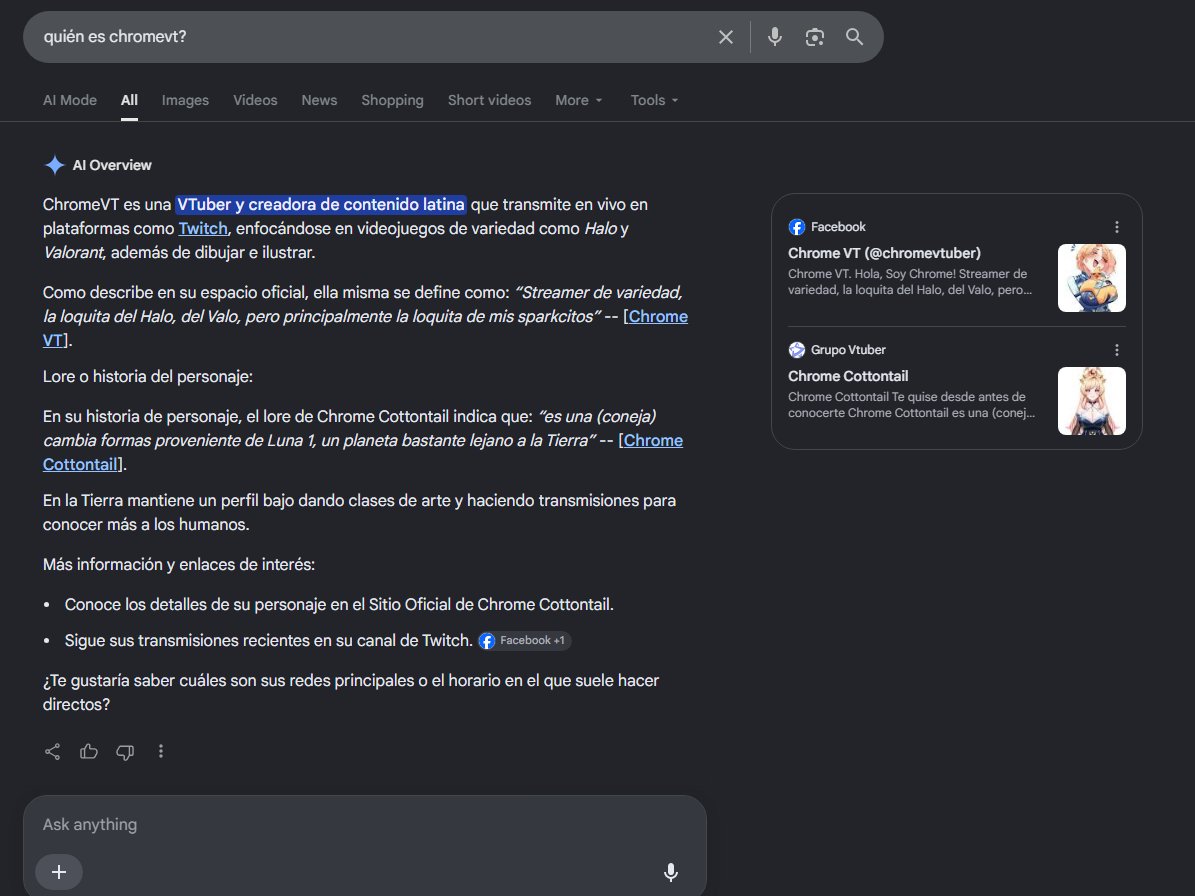Open the Chrome VT (@chromevtuber) result

884,253
